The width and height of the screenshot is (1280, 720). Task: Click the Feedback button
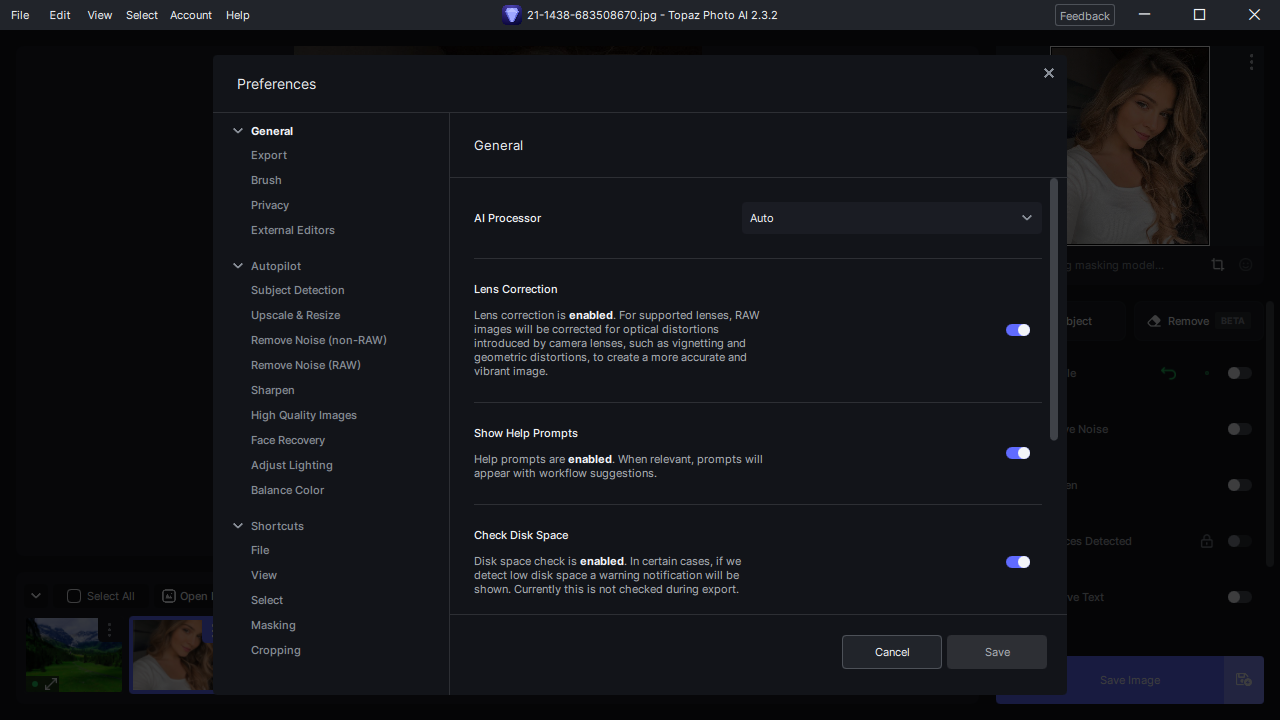tap(1085, 16)
